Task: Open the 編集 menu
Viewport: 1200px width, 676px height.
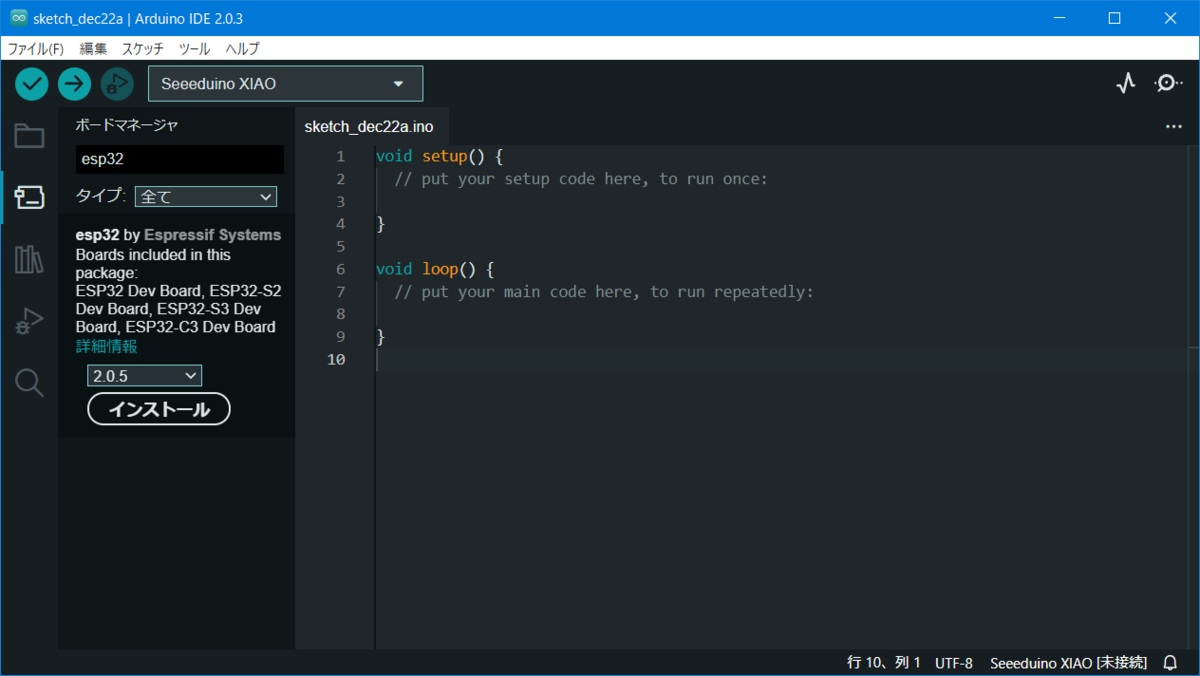Action: point(93,48)
